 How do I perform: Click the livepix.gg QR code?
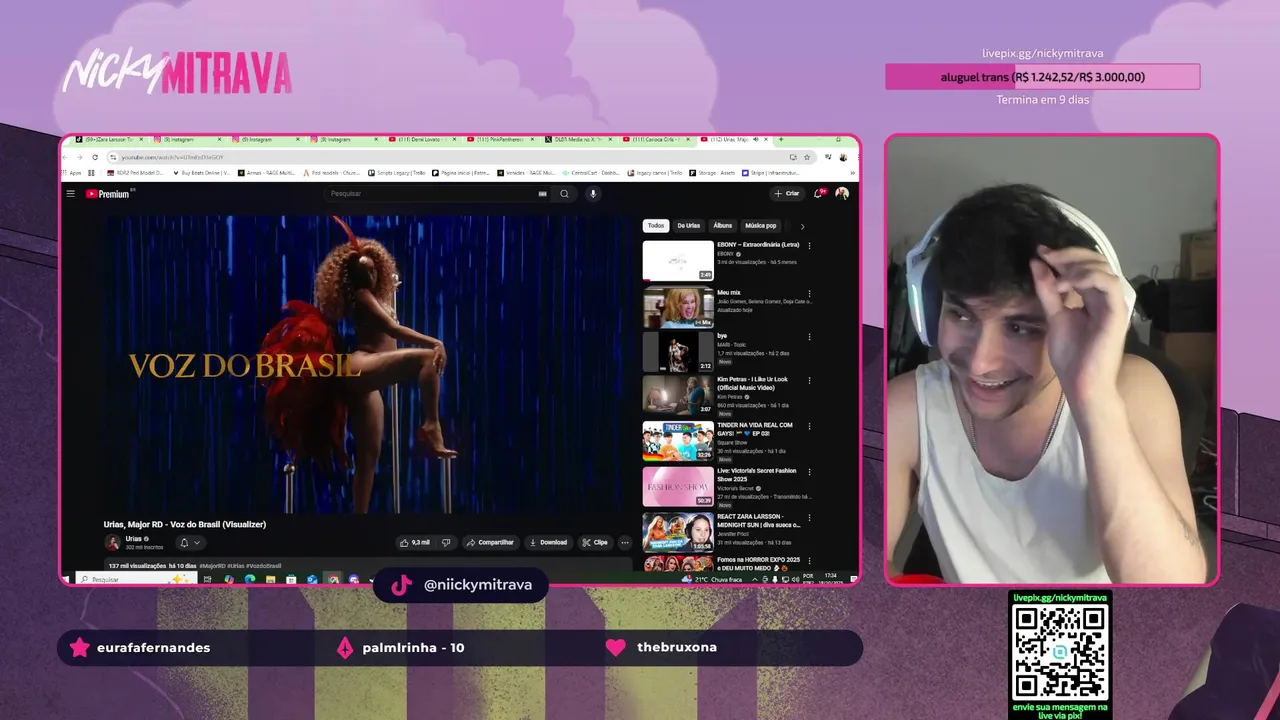point(1060,652)
